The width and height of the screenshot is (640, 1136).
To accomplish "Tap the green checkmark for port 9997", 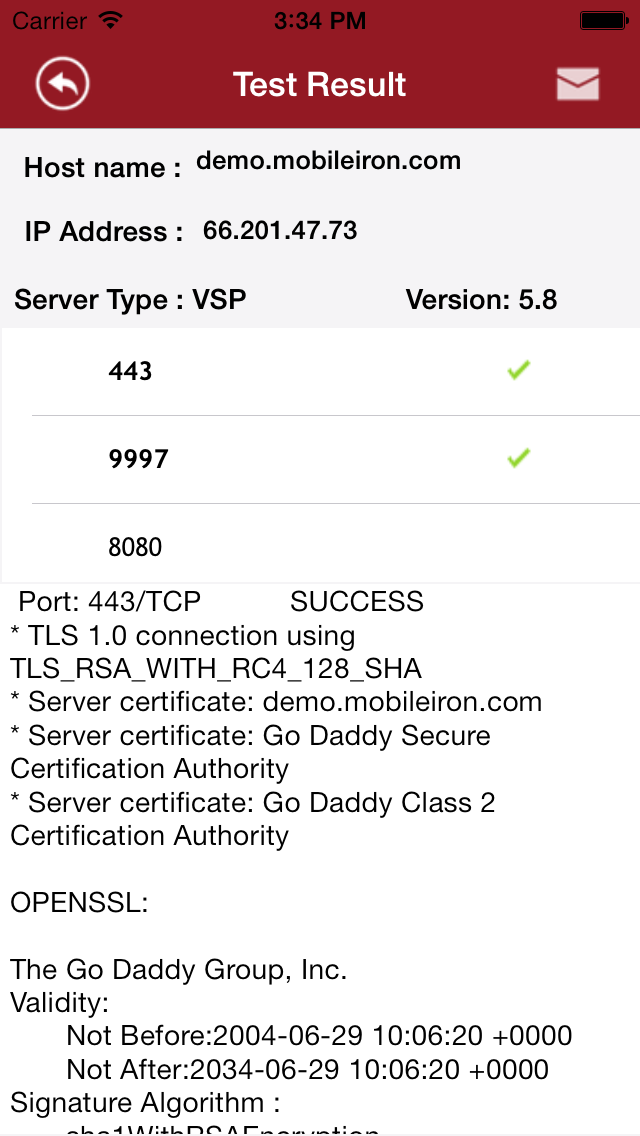I will tap(518, 459).
